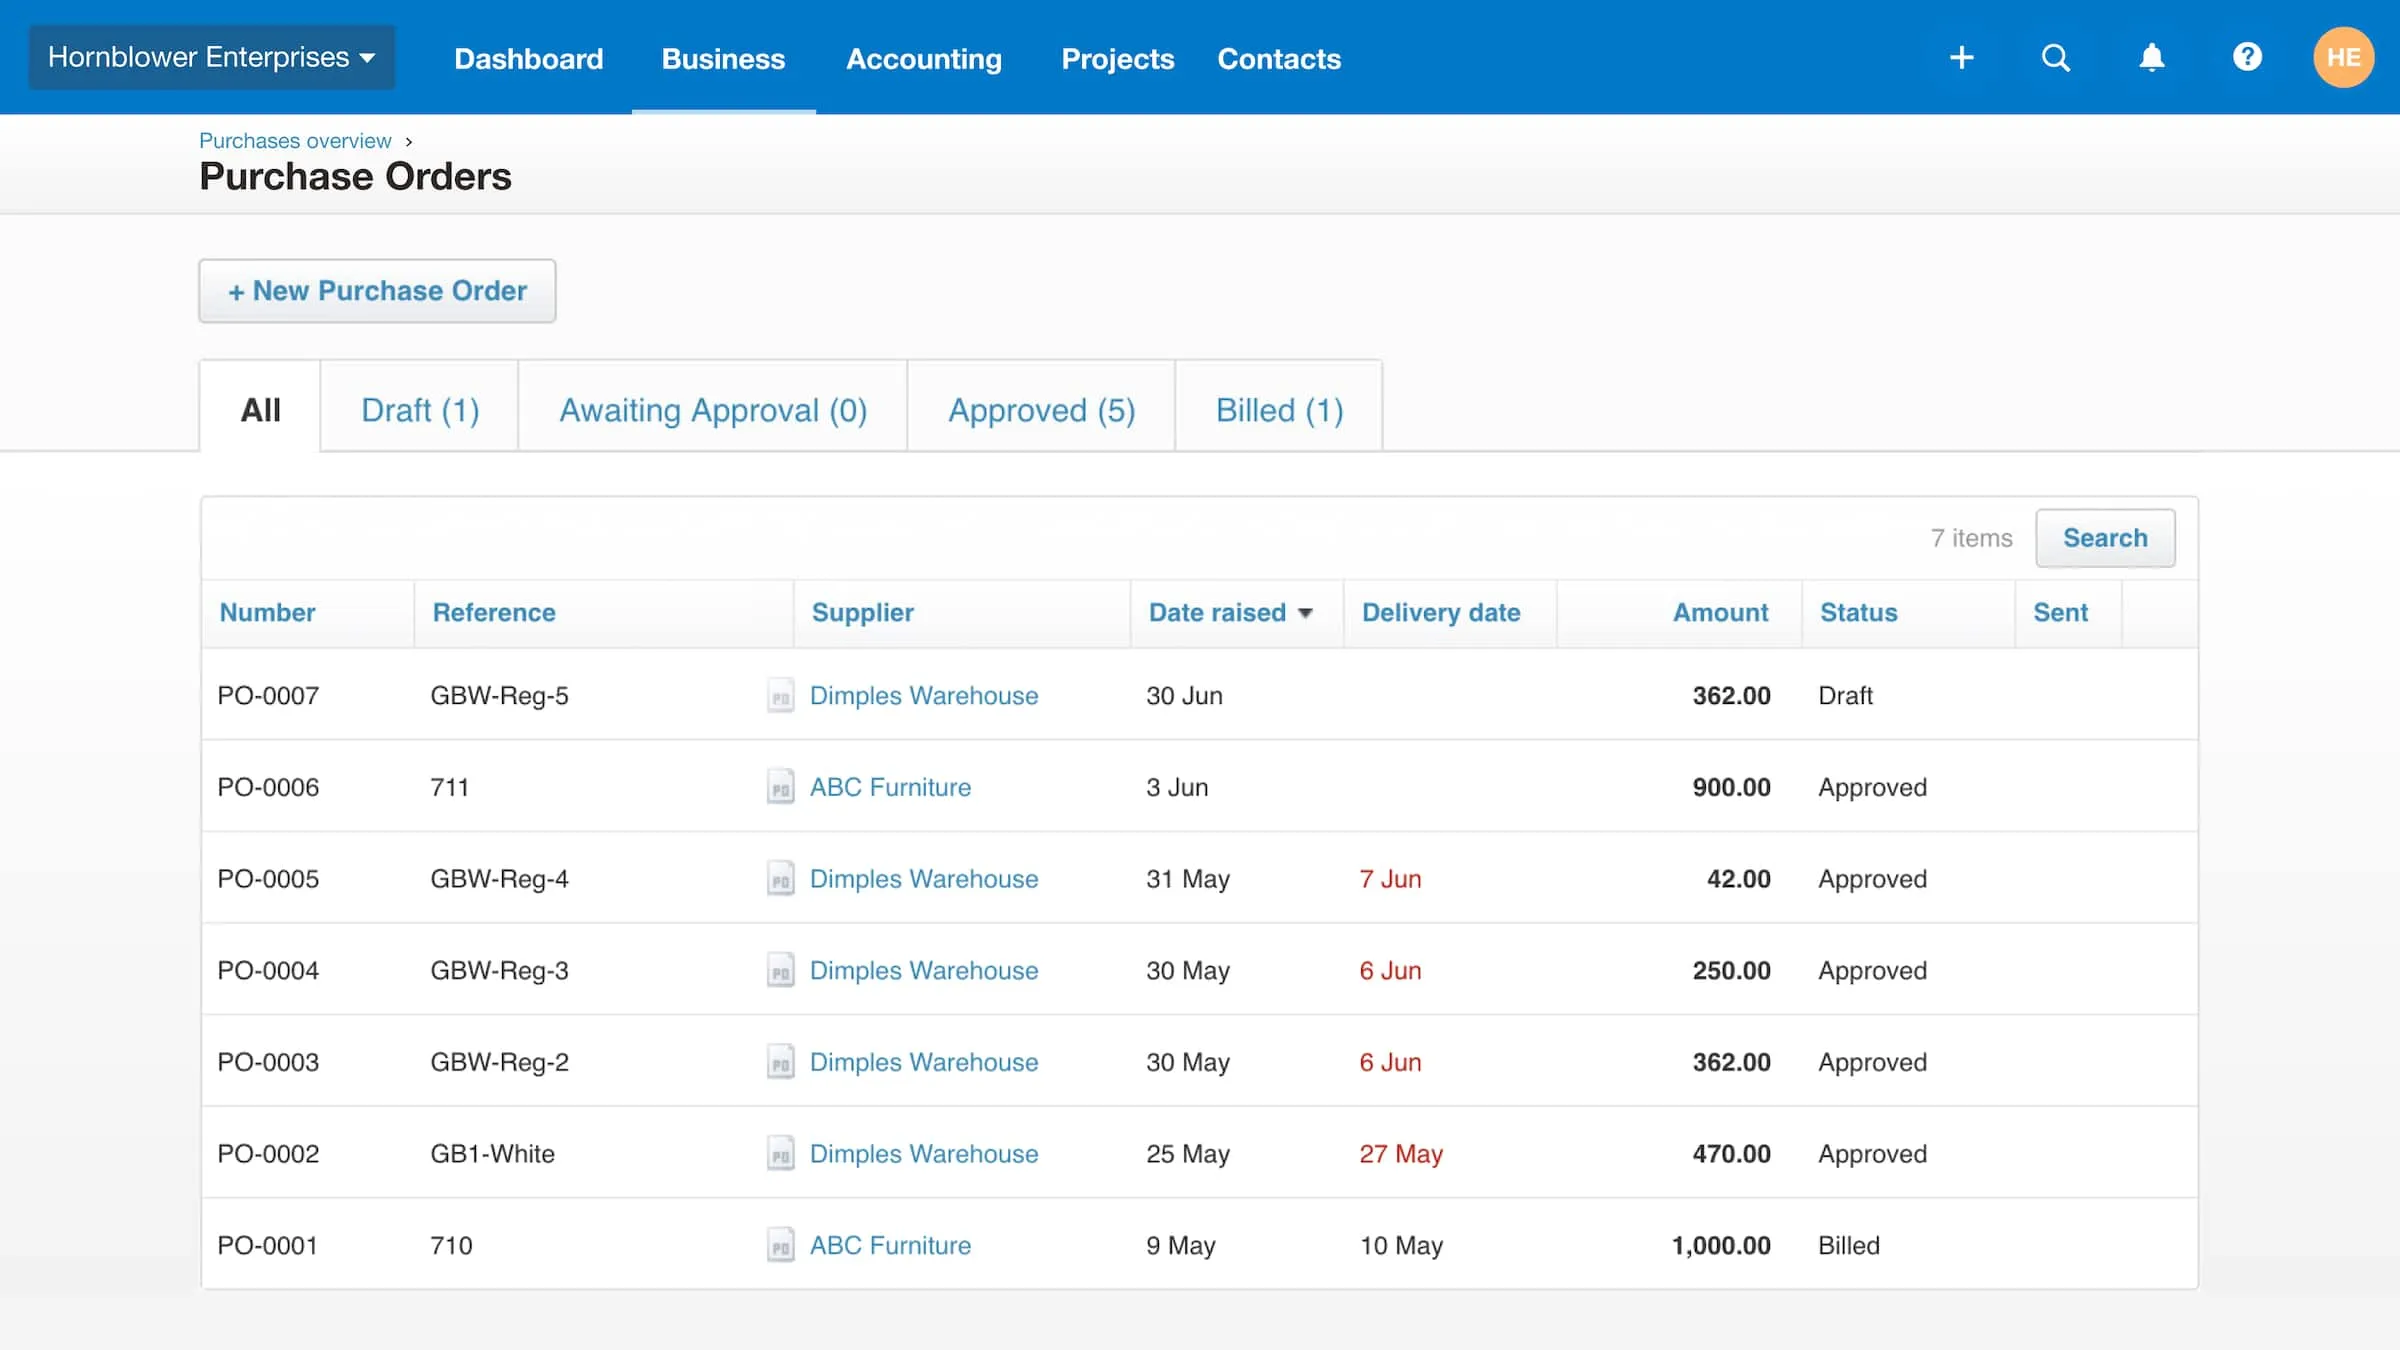Click the document icon on the GB1-White row
2400x1350 pixels.
782,1153
